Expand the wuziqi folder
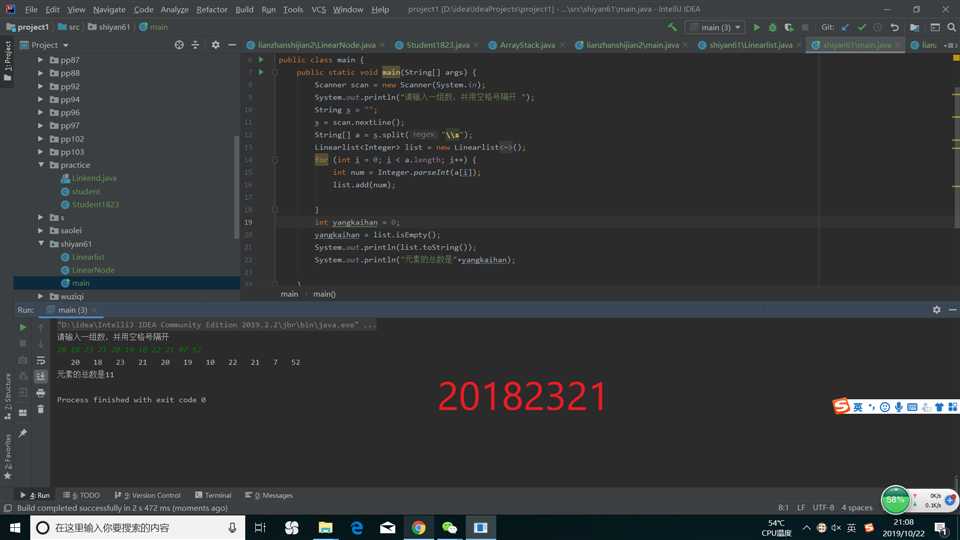 (40, 296)
